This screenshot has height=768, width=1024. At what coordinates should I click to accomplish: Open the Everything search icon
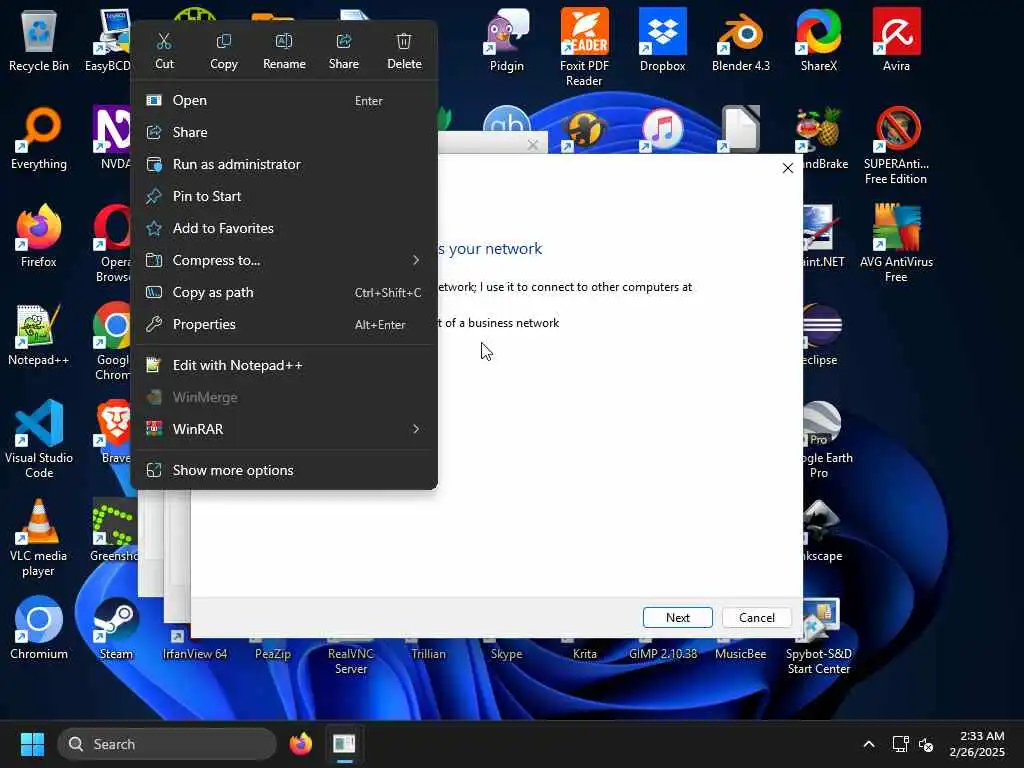click(39, 139)
